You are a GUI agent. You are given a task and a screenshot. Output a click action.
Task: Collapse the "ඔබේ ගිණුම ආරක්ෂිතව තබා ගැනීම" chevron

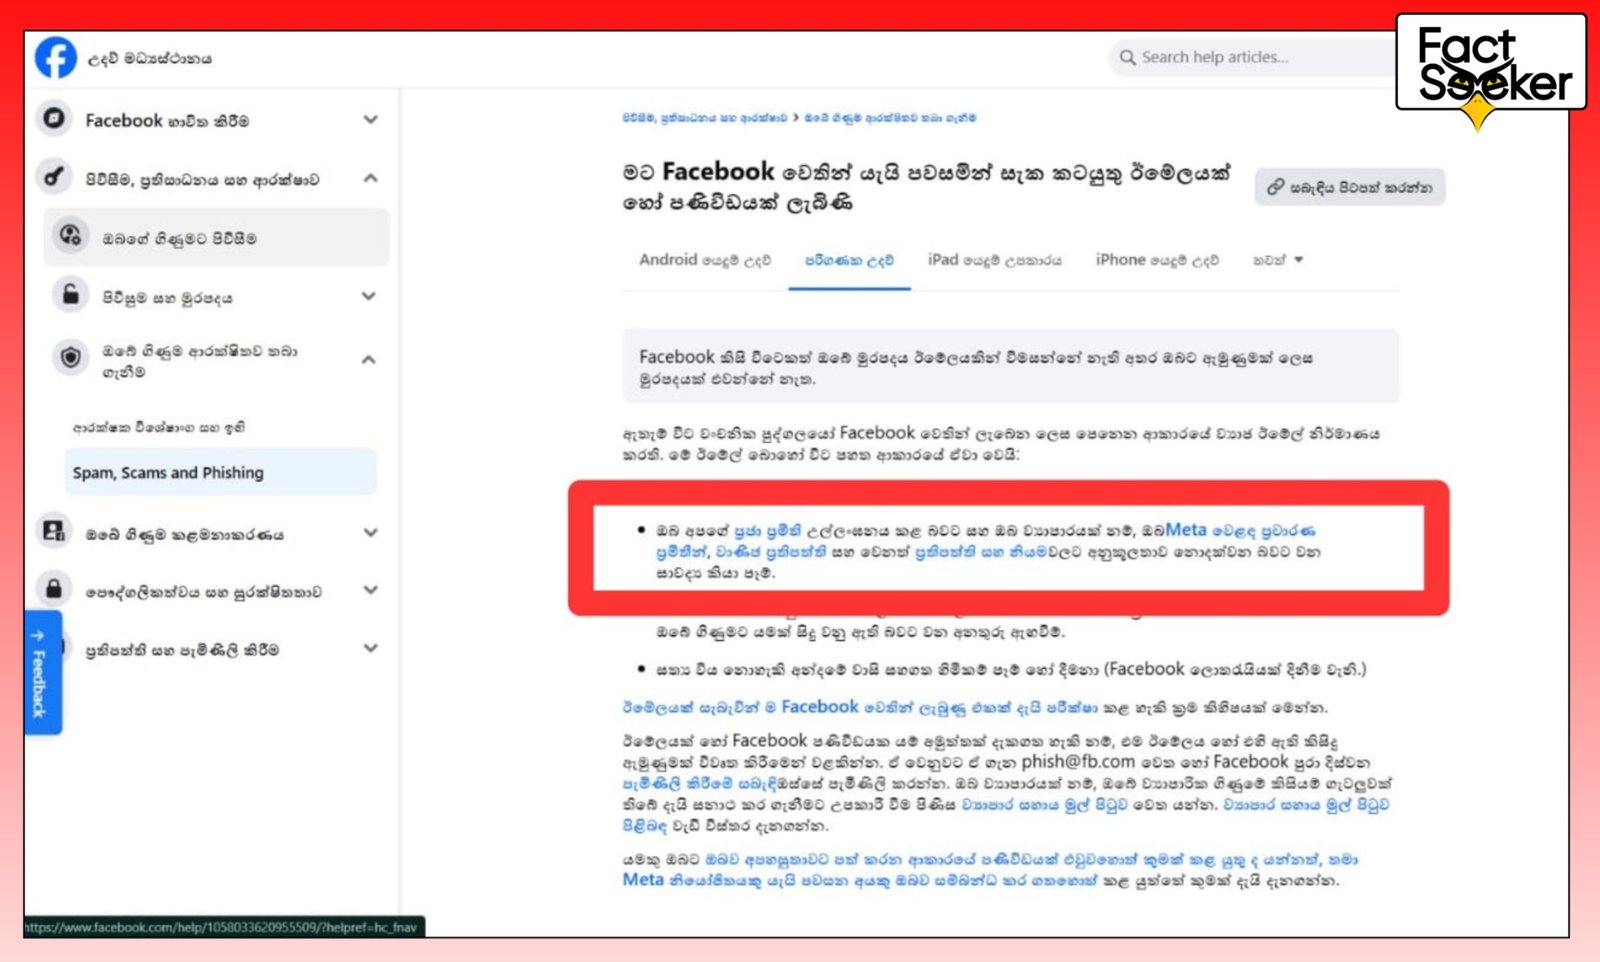pos(369,360)
